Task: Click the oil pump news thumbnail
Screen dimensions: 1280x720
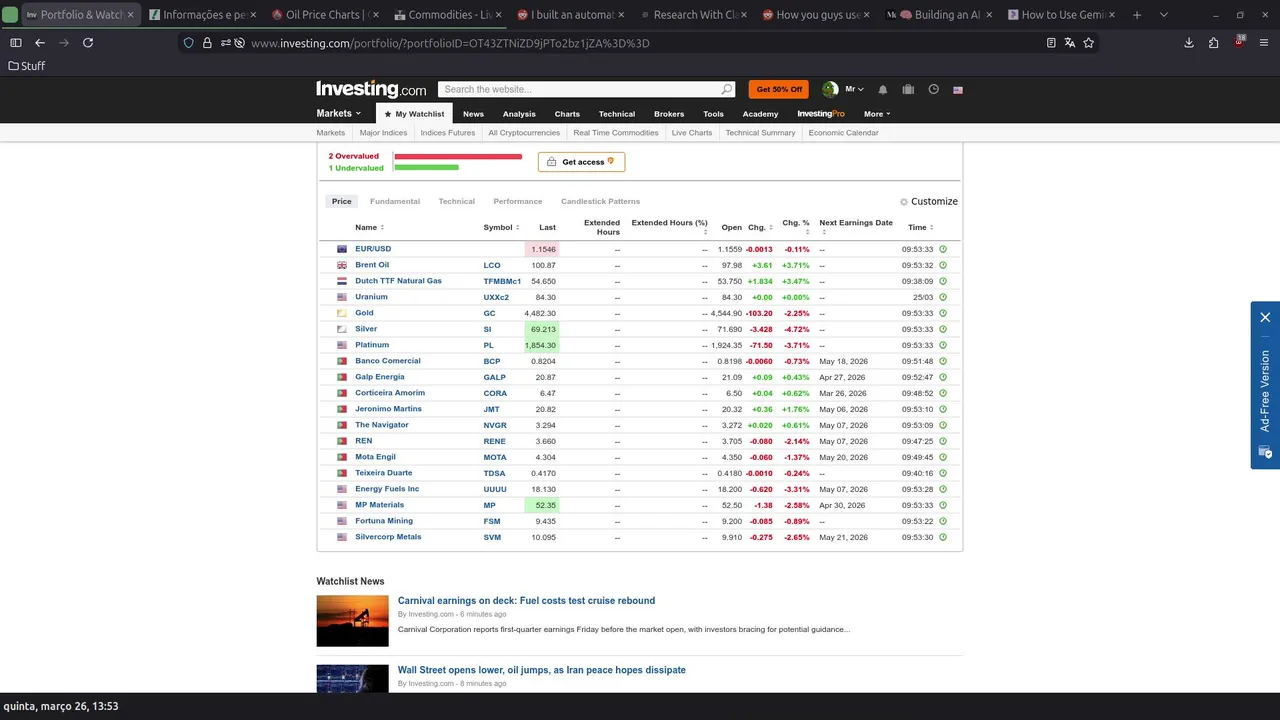Action: [x=352, y=621]
